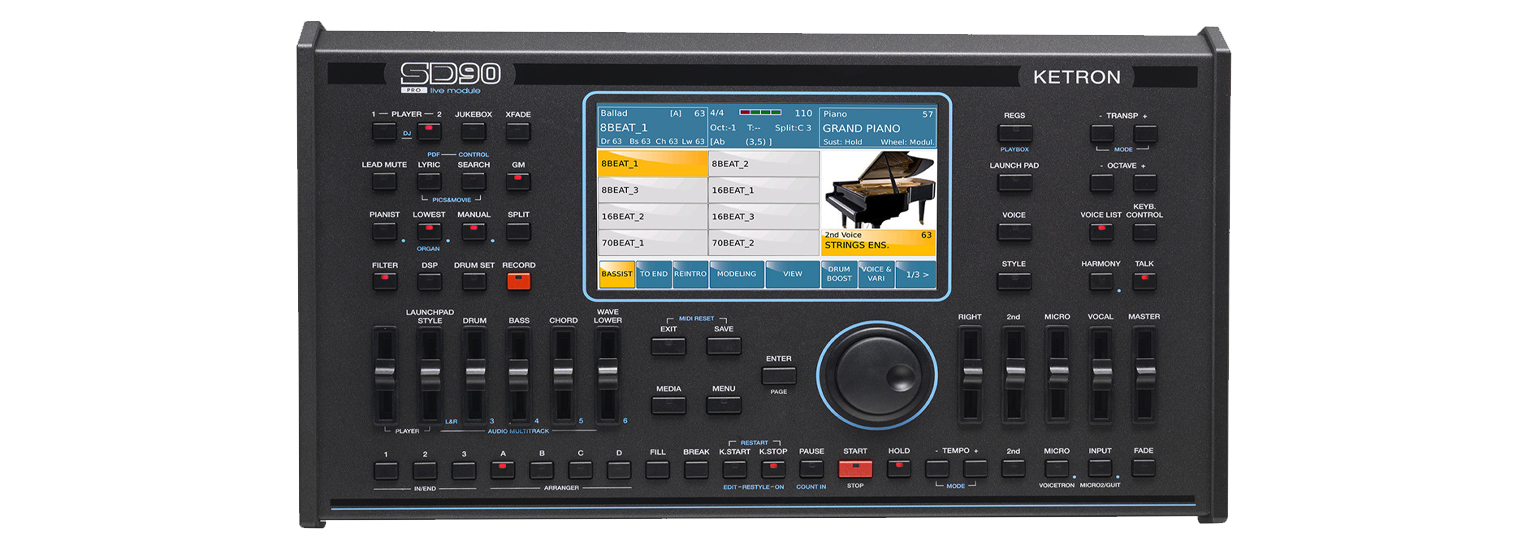Screen dimensions: 1517x559
Task: Enable the Harmony button
Action: click(1101, 281)
